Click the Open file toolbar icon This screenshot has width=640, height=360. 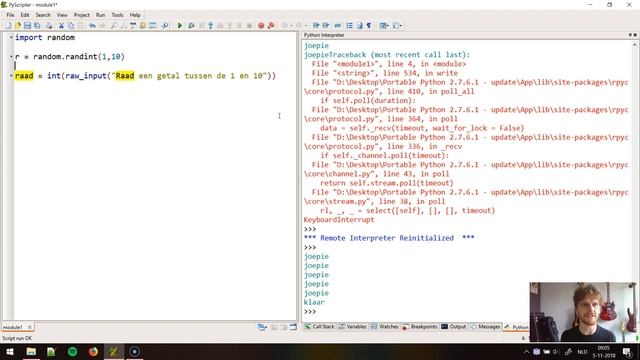[18, 25]
